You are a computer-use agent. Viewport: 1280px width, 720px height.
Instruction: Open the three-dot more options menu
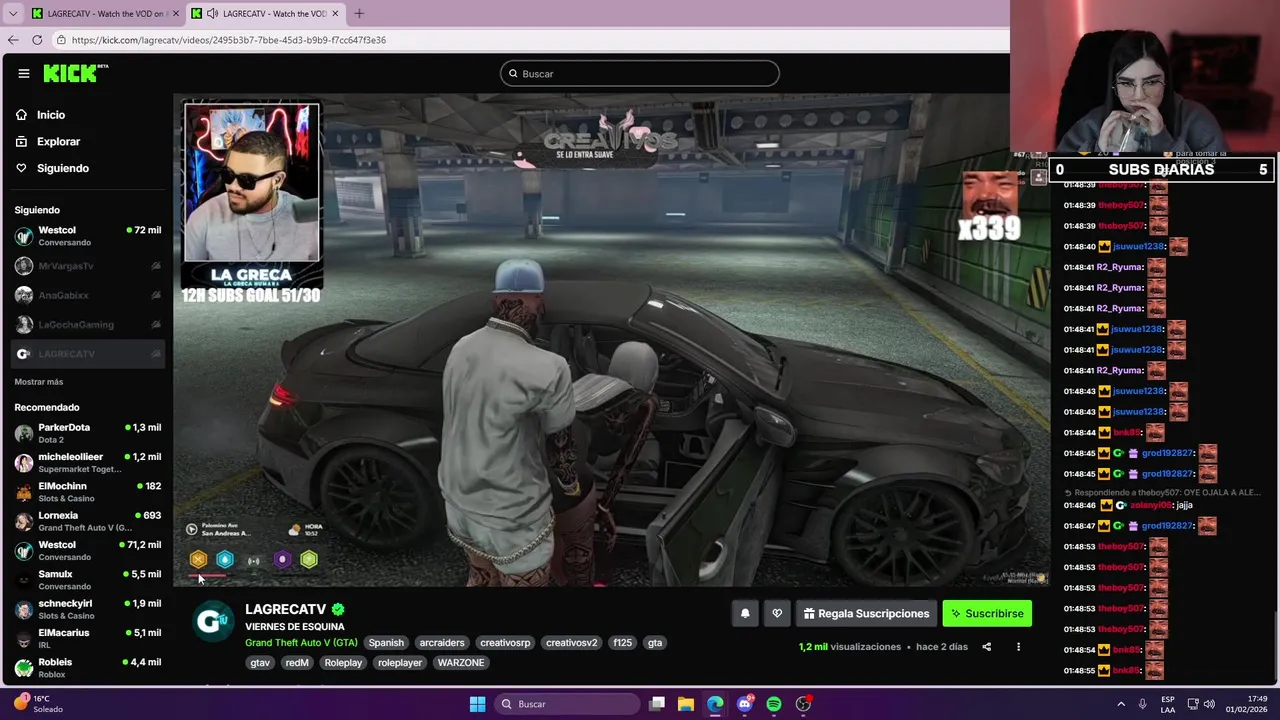point(1018,647)
